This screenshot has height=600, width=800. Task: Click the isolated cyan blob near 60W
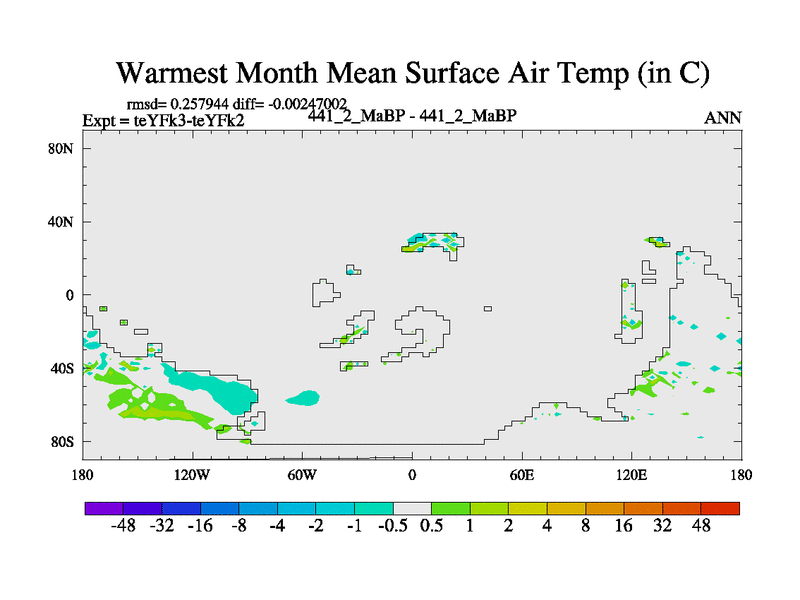(x=302, y=398)
